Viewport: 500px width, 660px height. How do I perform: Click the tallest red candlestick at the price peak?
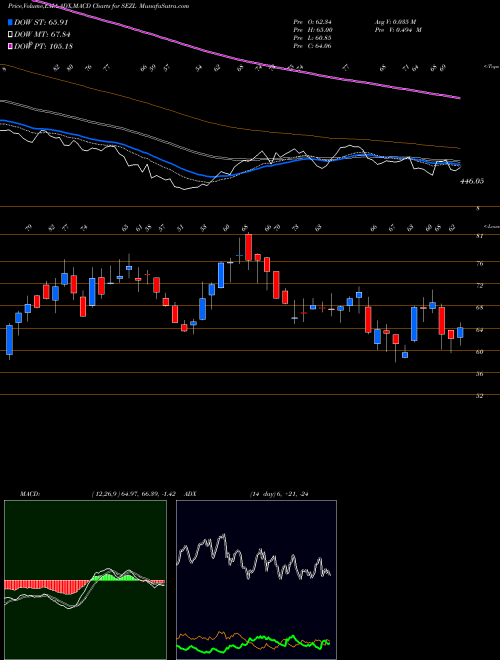248,247
